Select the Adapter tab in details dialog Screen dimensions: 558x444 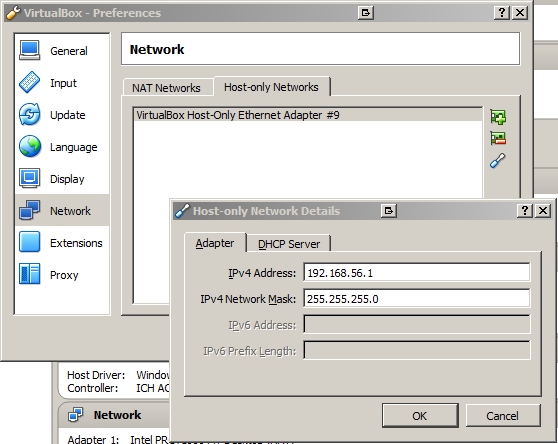215,243
